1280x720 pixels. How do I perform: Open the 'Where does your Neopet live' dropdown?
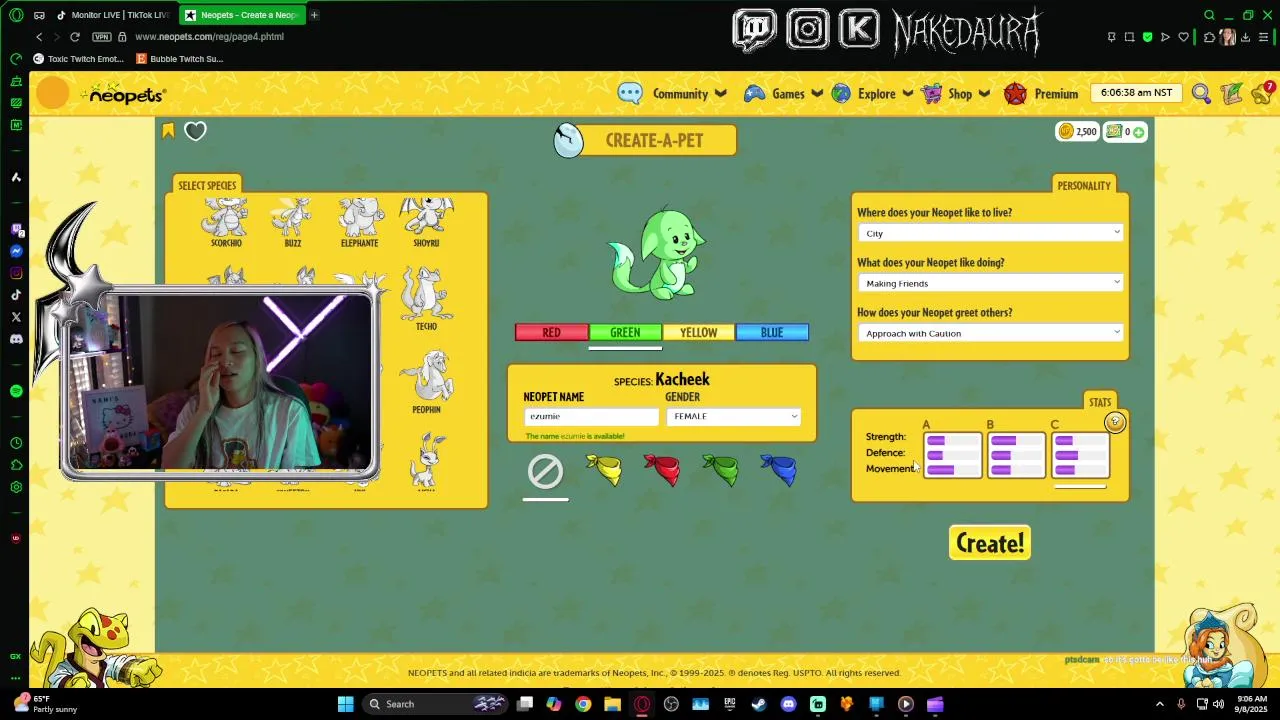pos(990,233)
